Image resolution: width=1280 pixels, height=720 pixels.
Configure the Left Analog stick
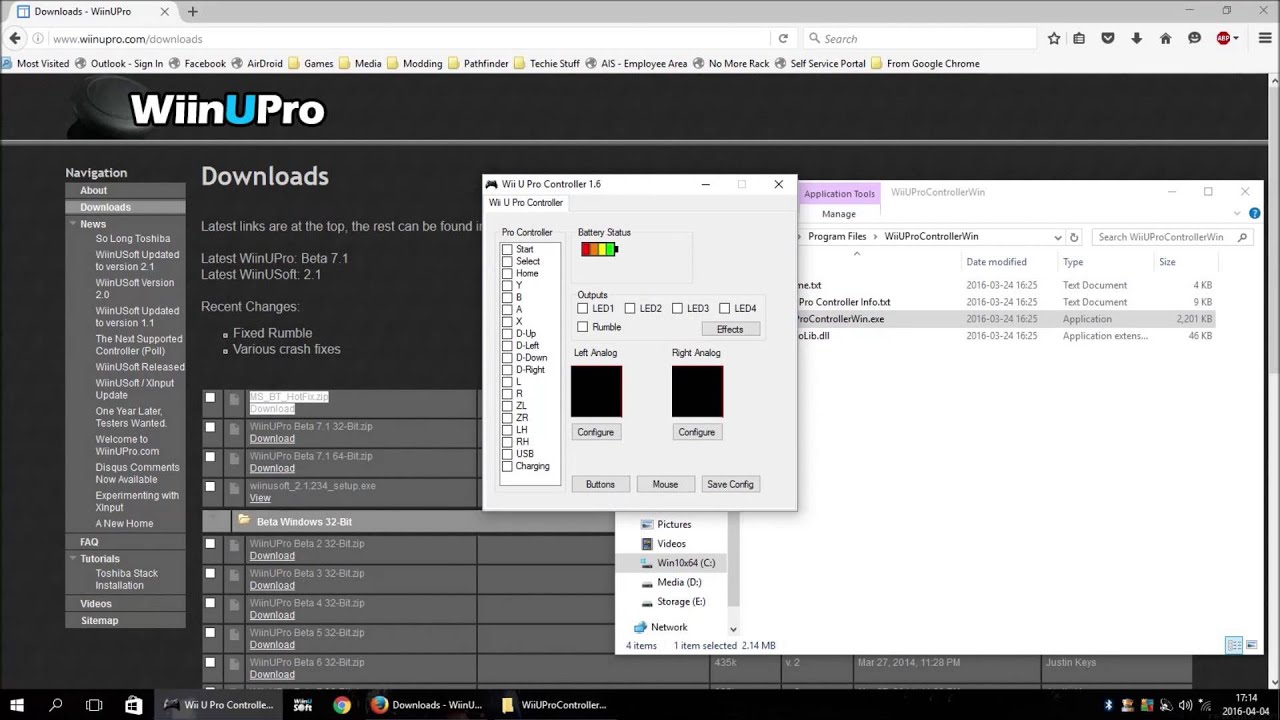click(595, 432)
